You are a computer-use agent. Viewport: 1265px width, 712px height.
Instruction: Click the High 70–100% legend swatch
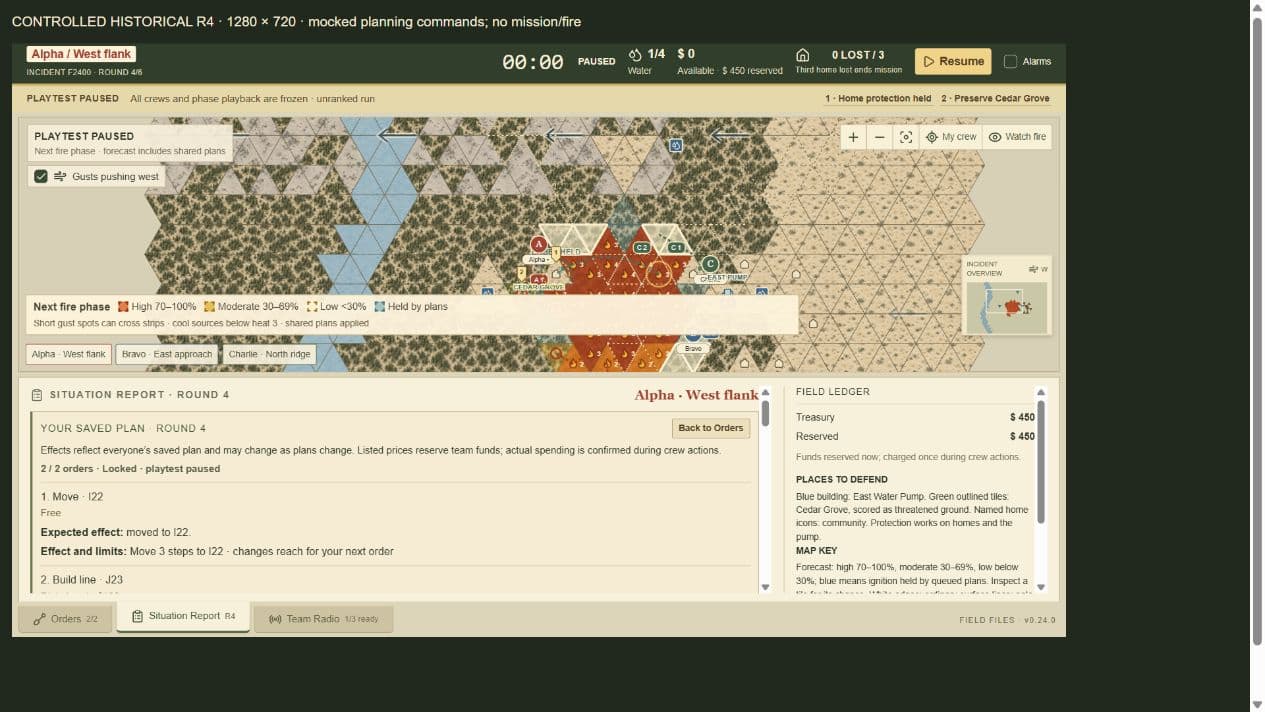123,307
